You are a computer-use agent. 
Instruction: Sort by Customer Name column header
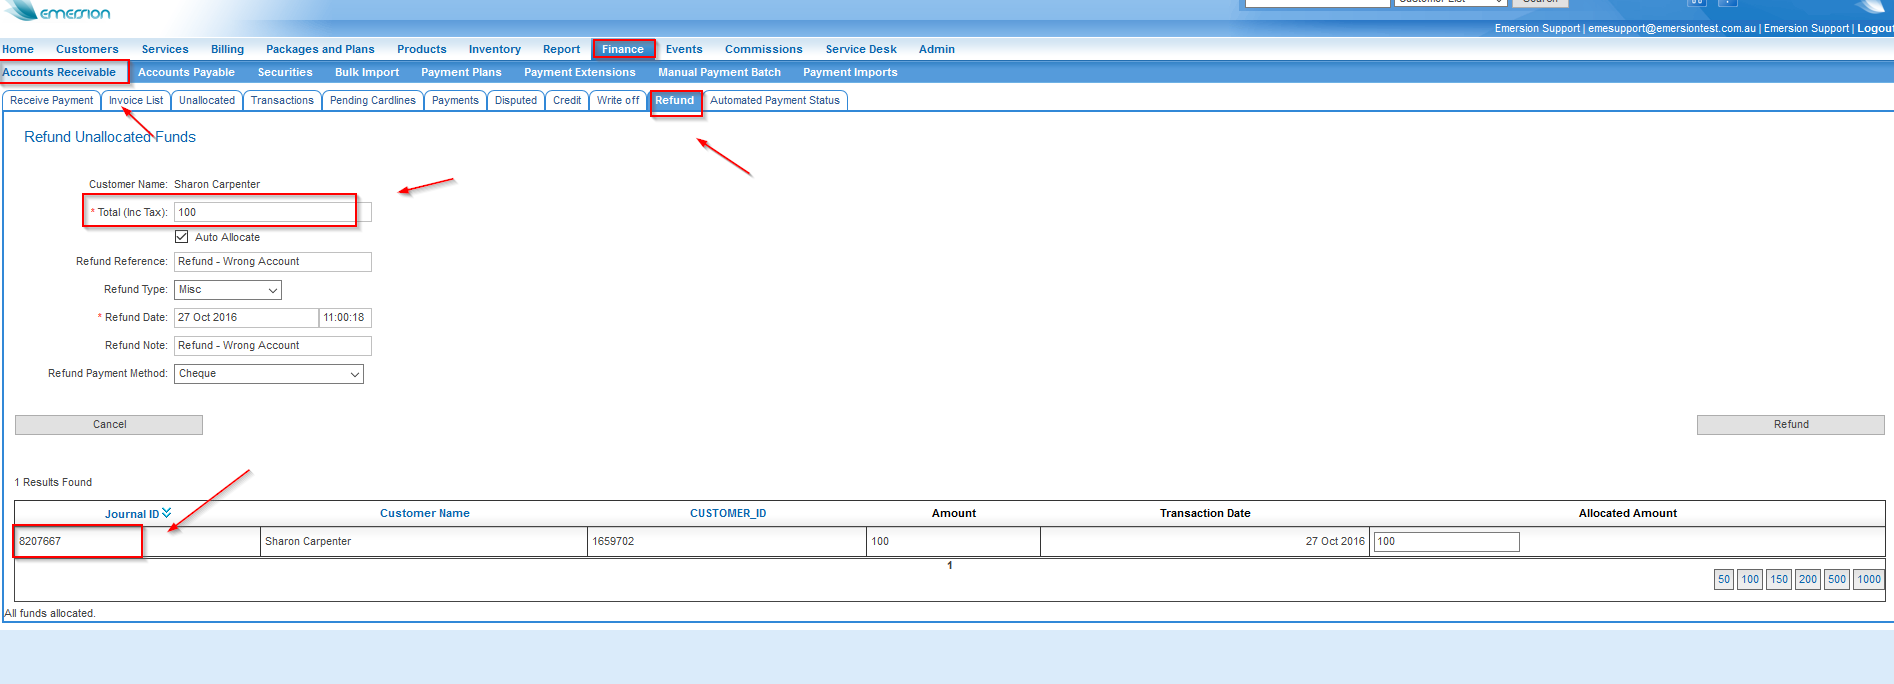point(424,513)
